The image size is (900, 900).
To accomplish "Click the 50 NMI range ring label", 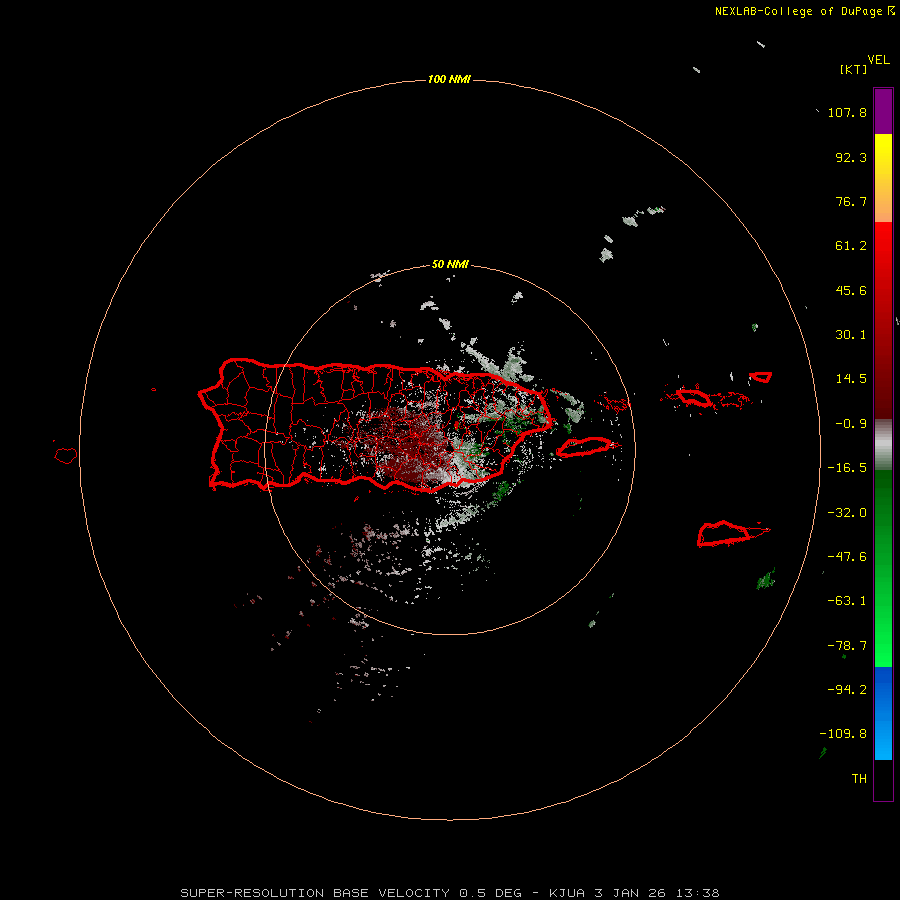I will point(450,265).
